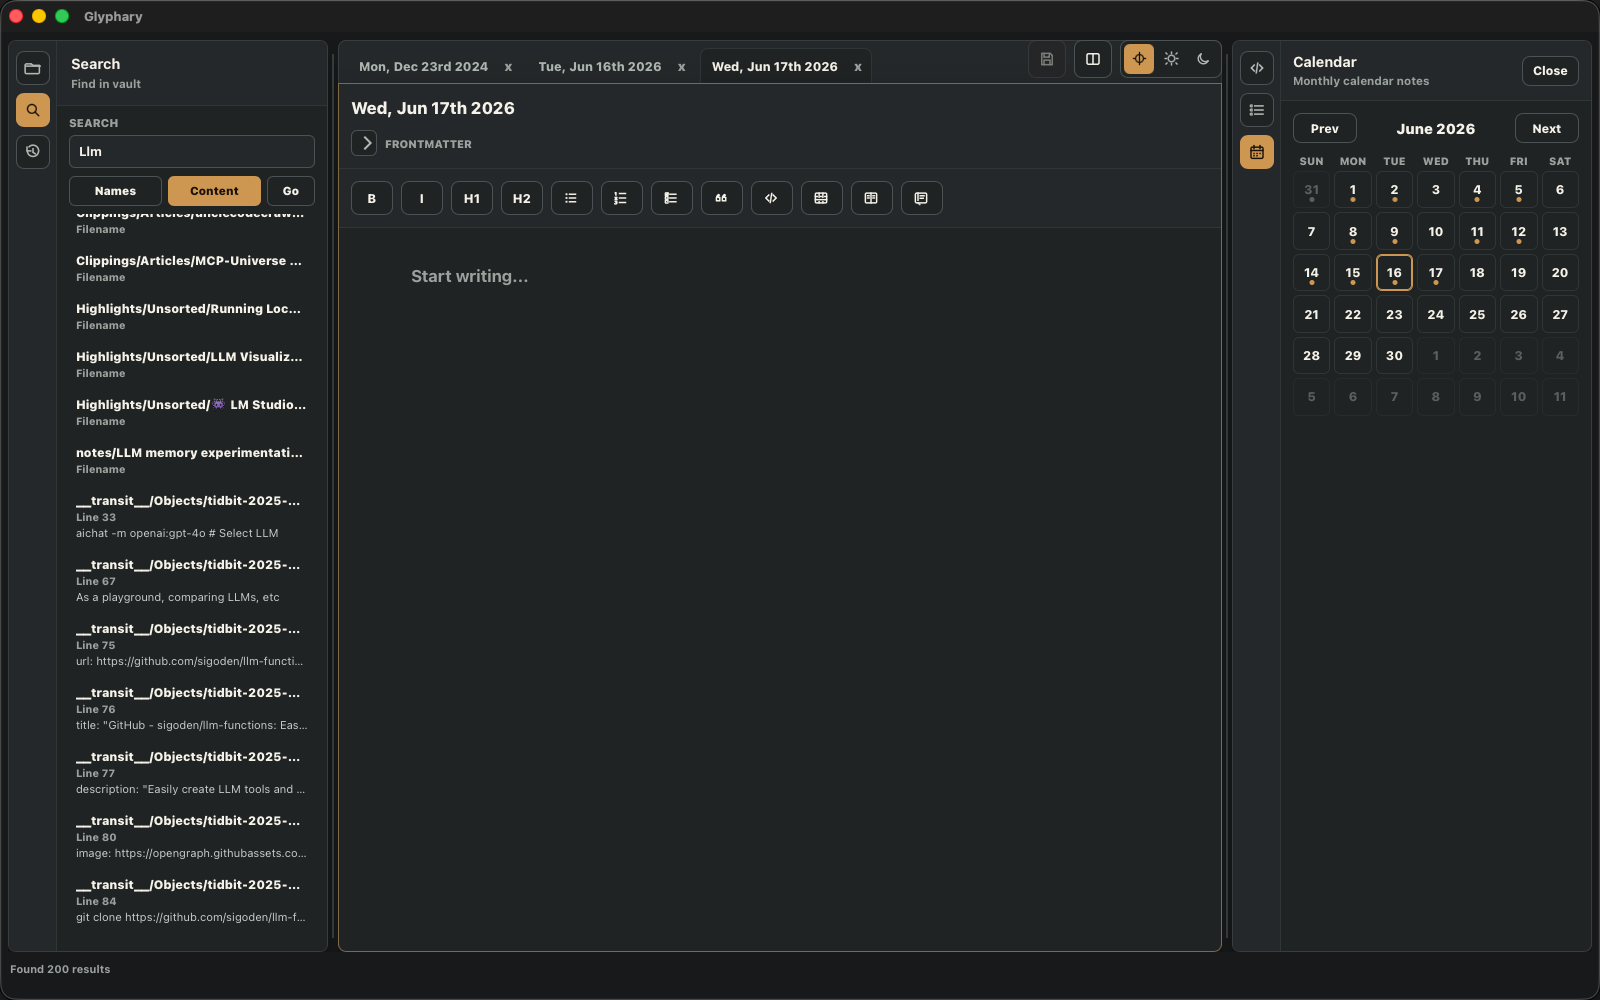Open the tidbit result at Line 33

[x=192, y=516]
